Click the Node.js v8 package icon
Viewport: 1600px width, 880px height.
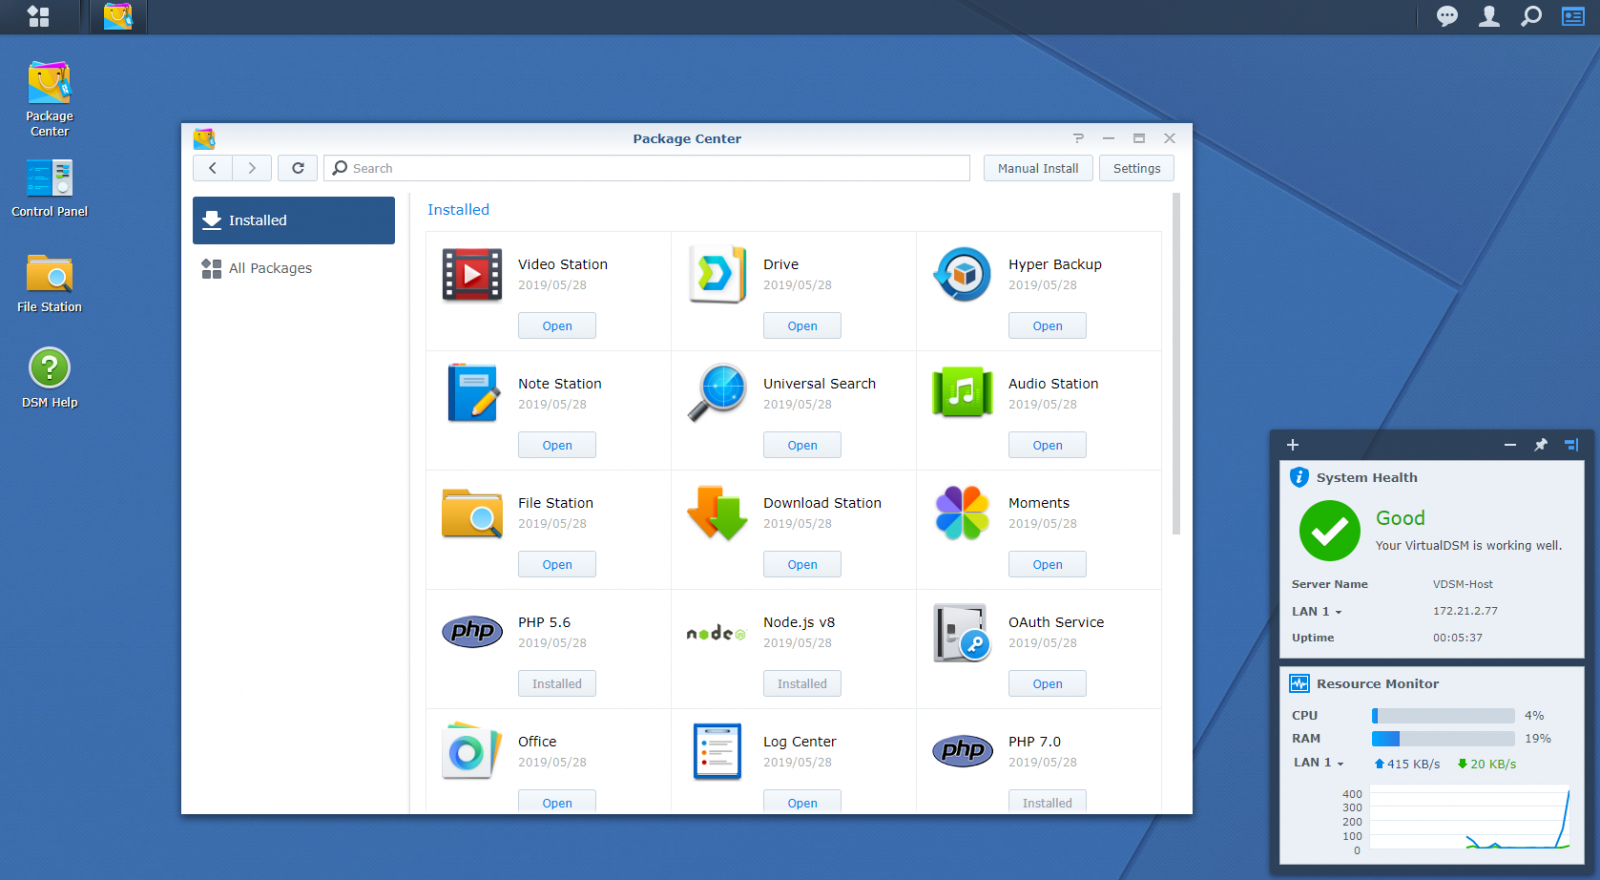click(x=716, y=633)
